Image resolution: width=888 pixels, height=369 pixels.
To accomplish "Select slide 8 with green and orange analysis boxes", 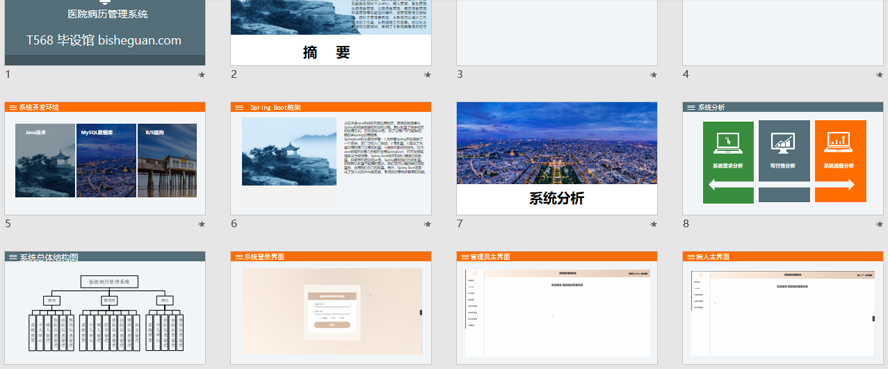I will pos(783,158).
